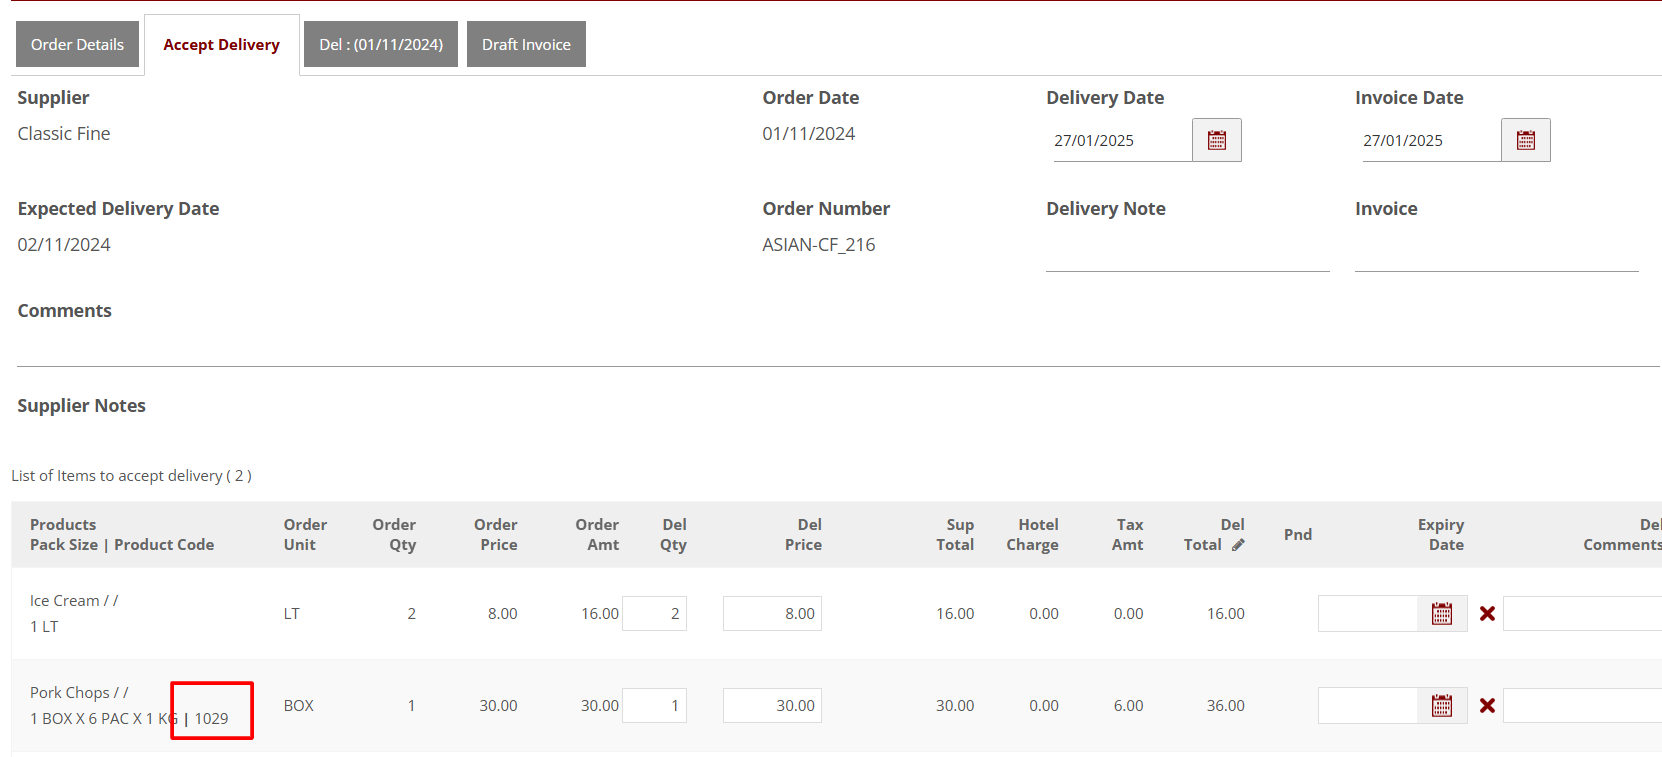This screenshot has width=1662, height=757.
Task: Edit the Ice Cream Del Qty field
Action: (x=654, y=614)
